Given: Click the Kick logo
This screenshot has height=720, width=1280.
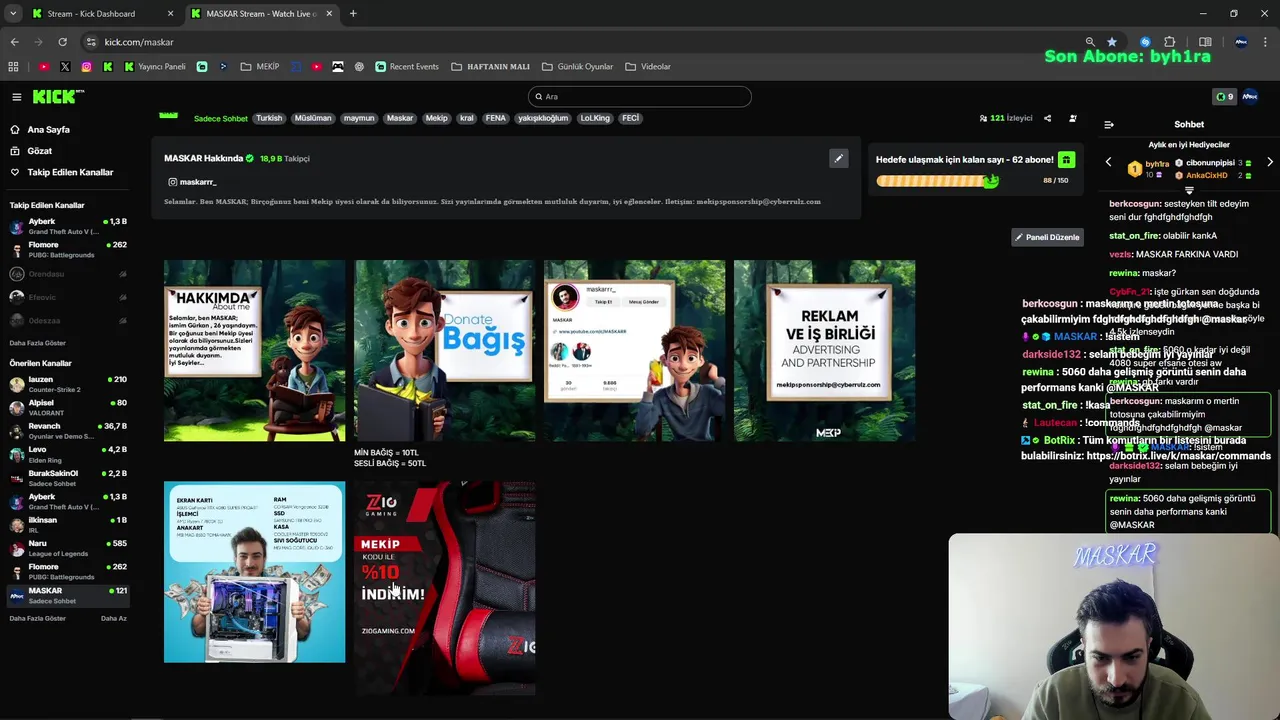Looking at the screenshot, I should (58, 97).
